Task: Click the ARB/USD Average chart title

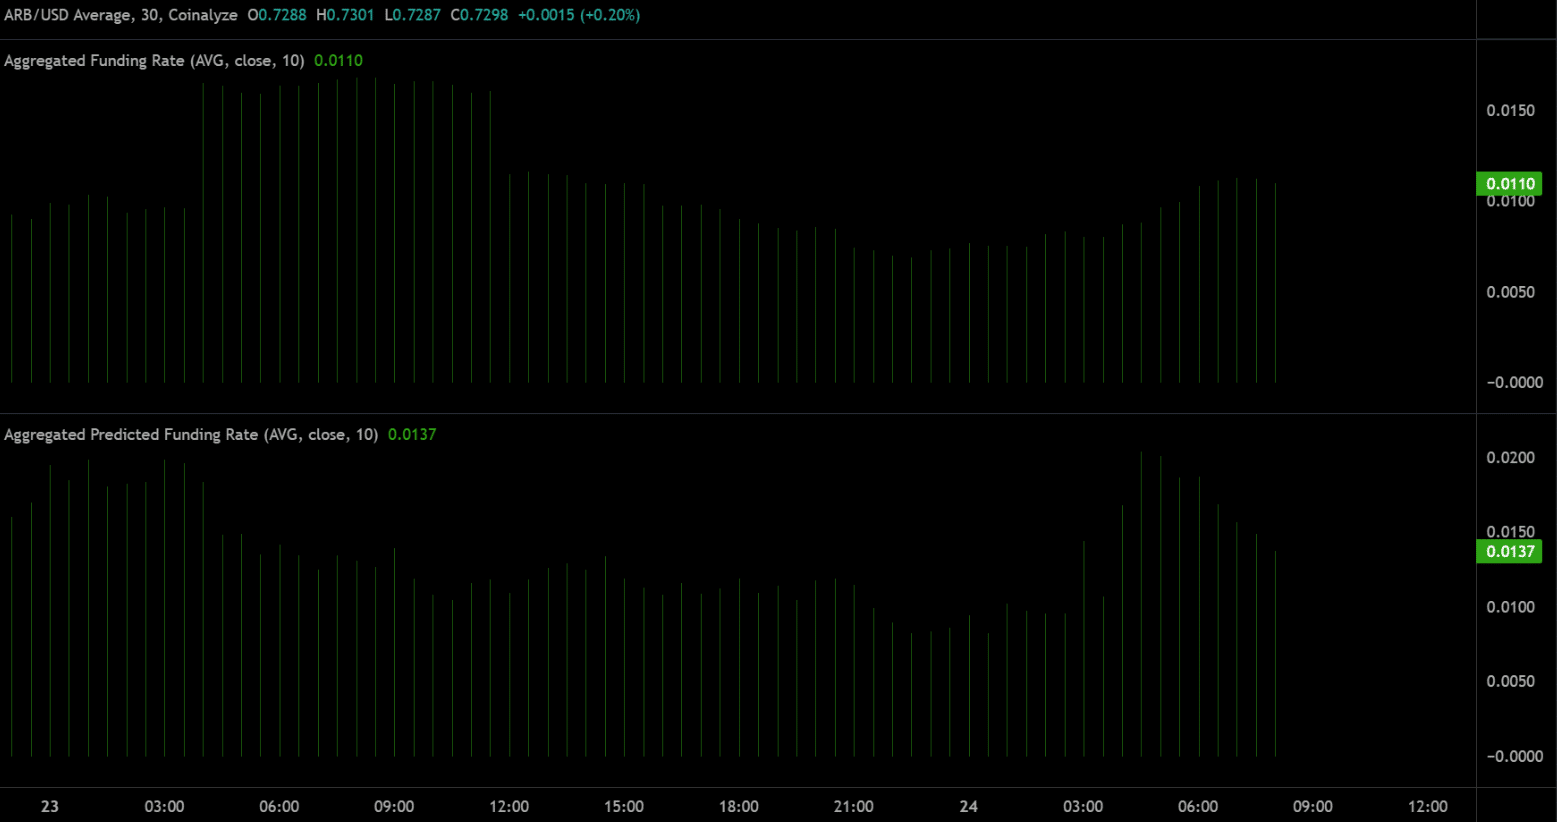Action: coord(120,15)
